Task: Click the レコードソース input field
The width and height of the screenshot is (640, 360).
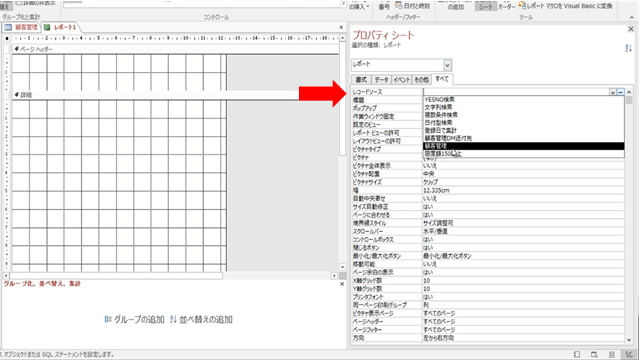Action: (516, 92)
